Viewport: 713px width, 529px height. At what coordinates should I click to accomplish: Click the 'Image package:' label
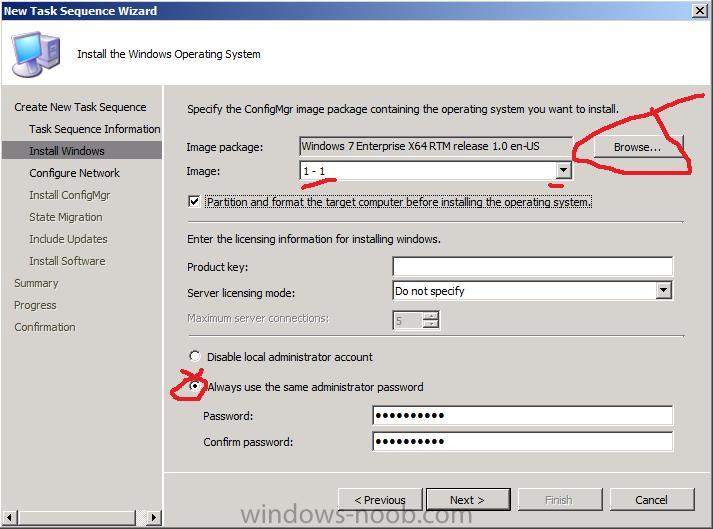point(225,147)
